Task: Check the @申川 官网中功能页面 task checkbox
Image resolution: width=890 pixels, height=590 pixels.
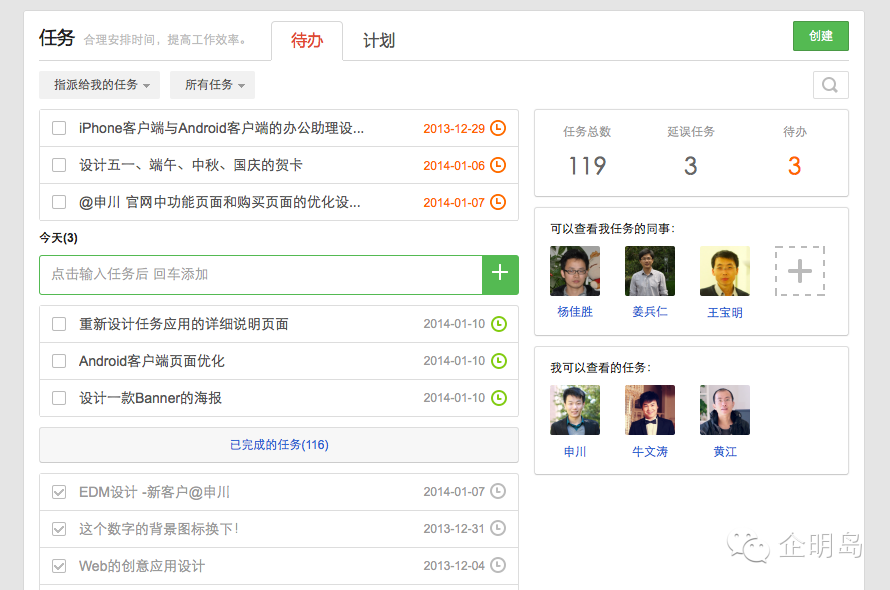Action: (x=59, y=202)
